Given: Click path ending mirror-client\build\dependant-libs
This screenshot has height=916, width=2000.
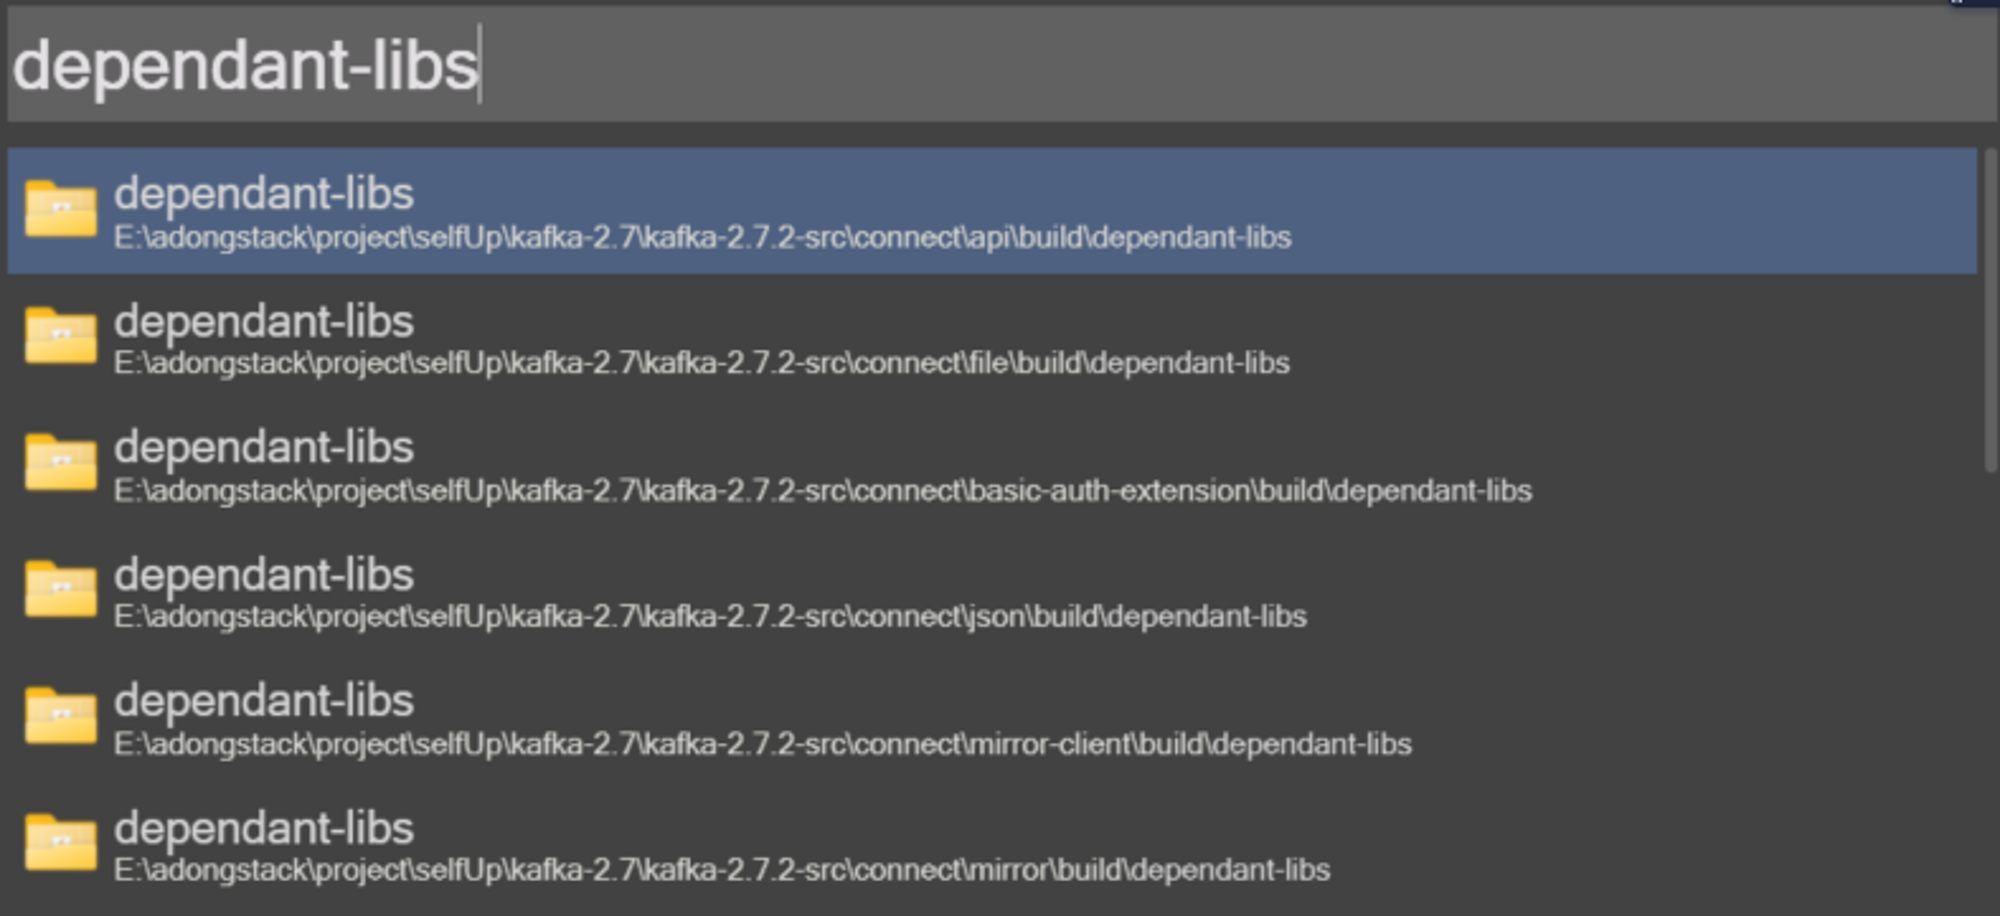Looking at the screenshot, I should (763, 745).
